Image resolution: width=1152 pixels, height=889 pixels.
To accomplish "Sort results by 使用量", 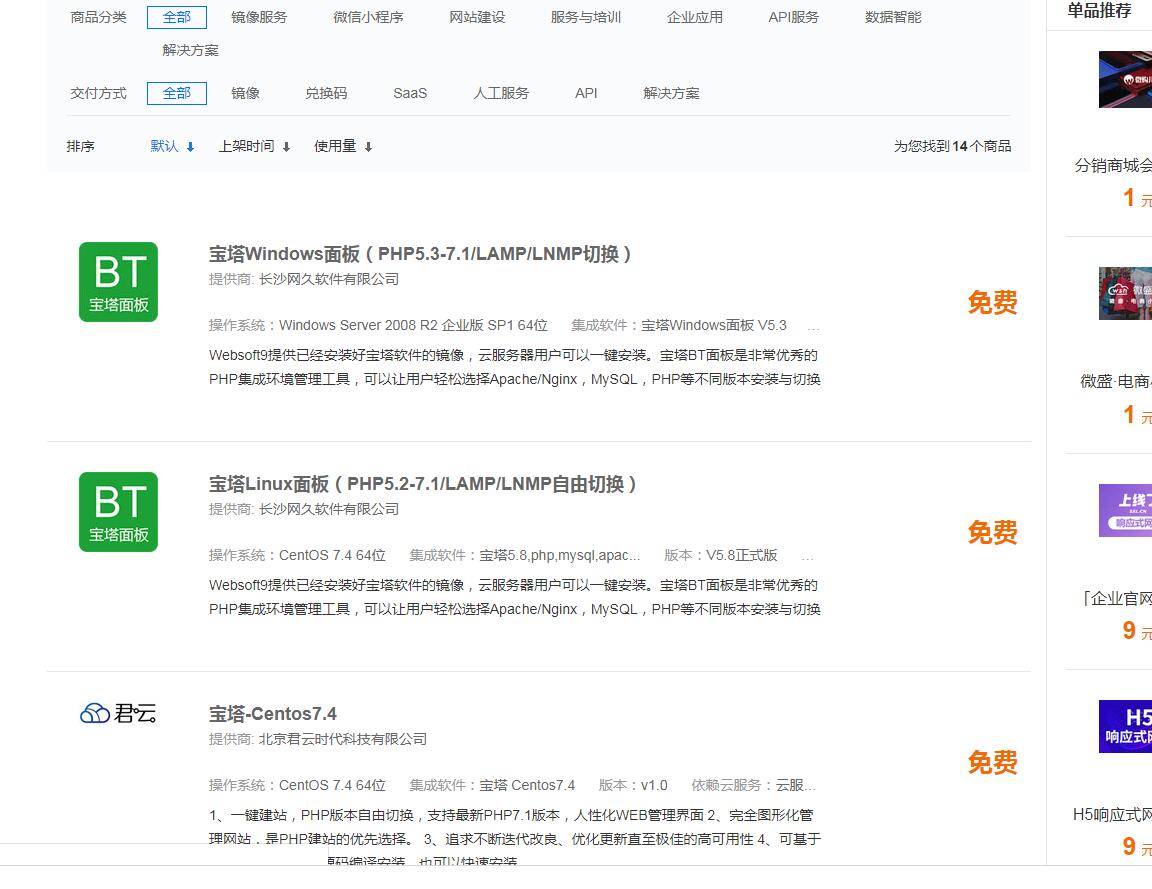I will (x=335, y=146).
